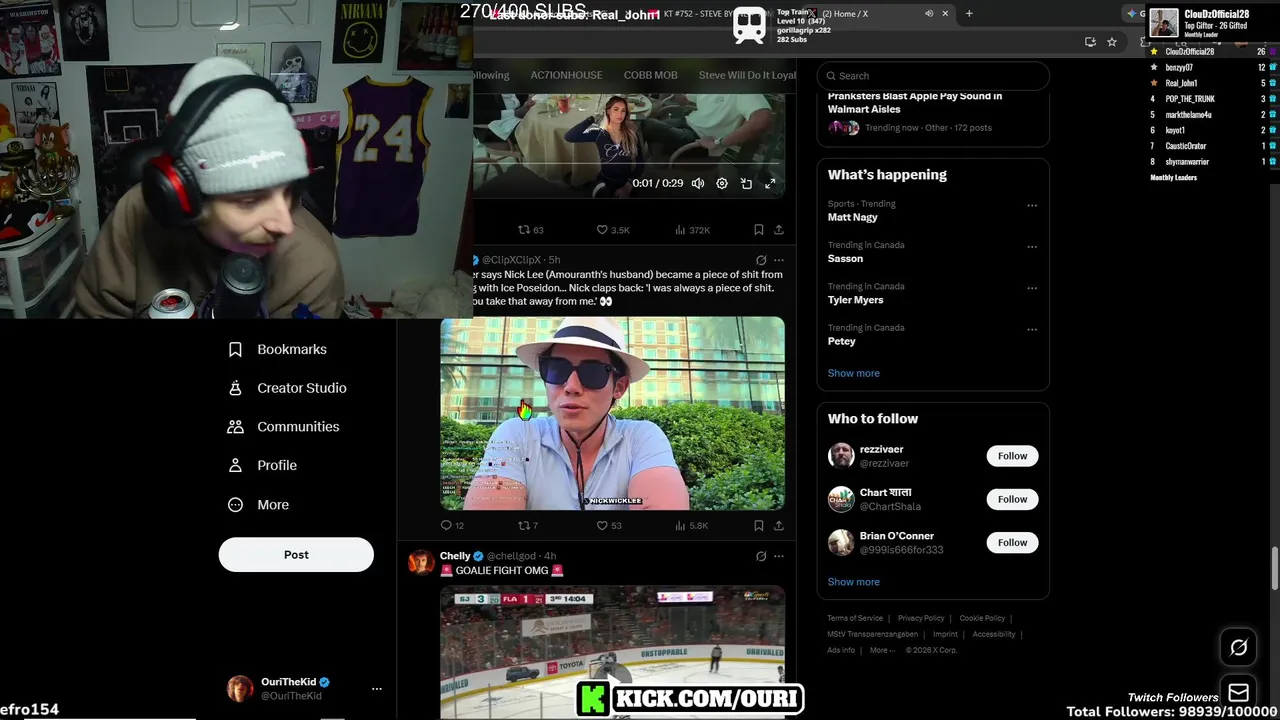
Task: Open Terms of Service footer link
Action: [x=855, y=618]
